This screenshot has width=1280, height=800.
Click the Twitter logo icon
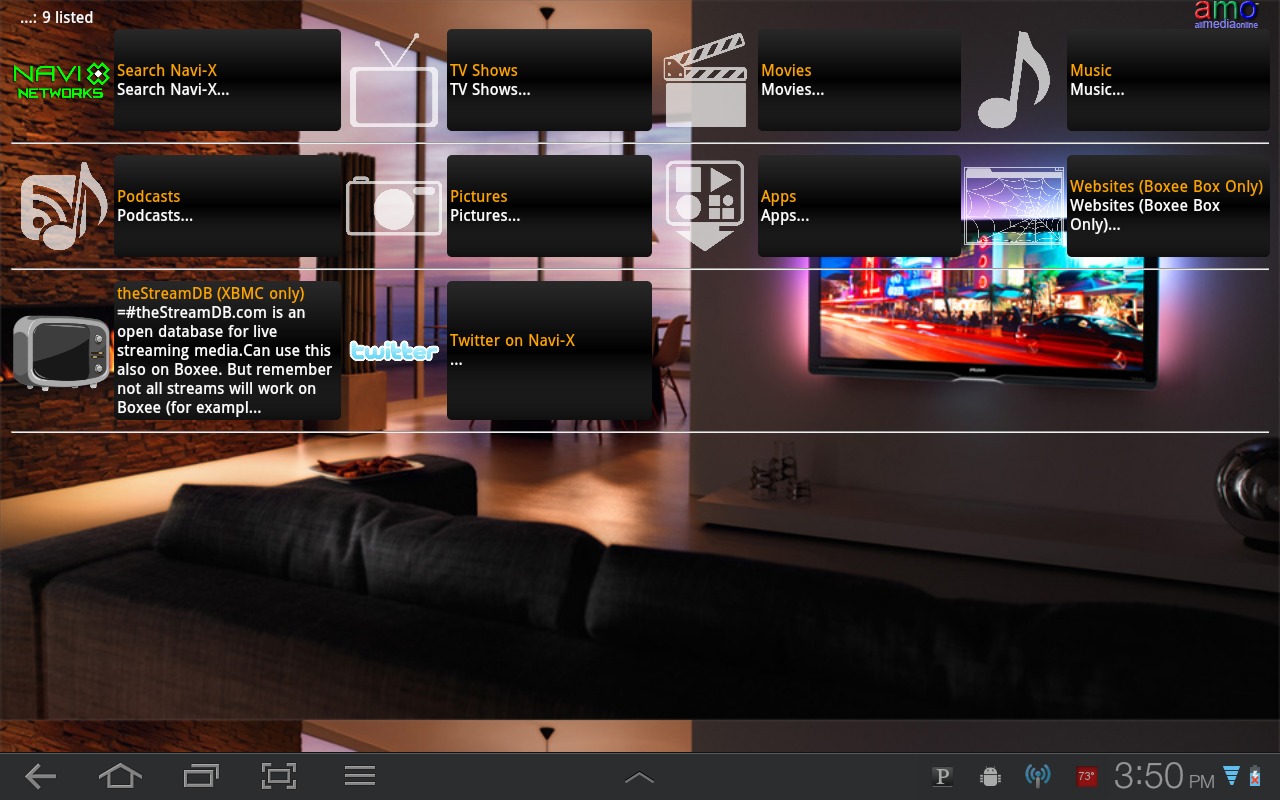[x=393, y=351]
